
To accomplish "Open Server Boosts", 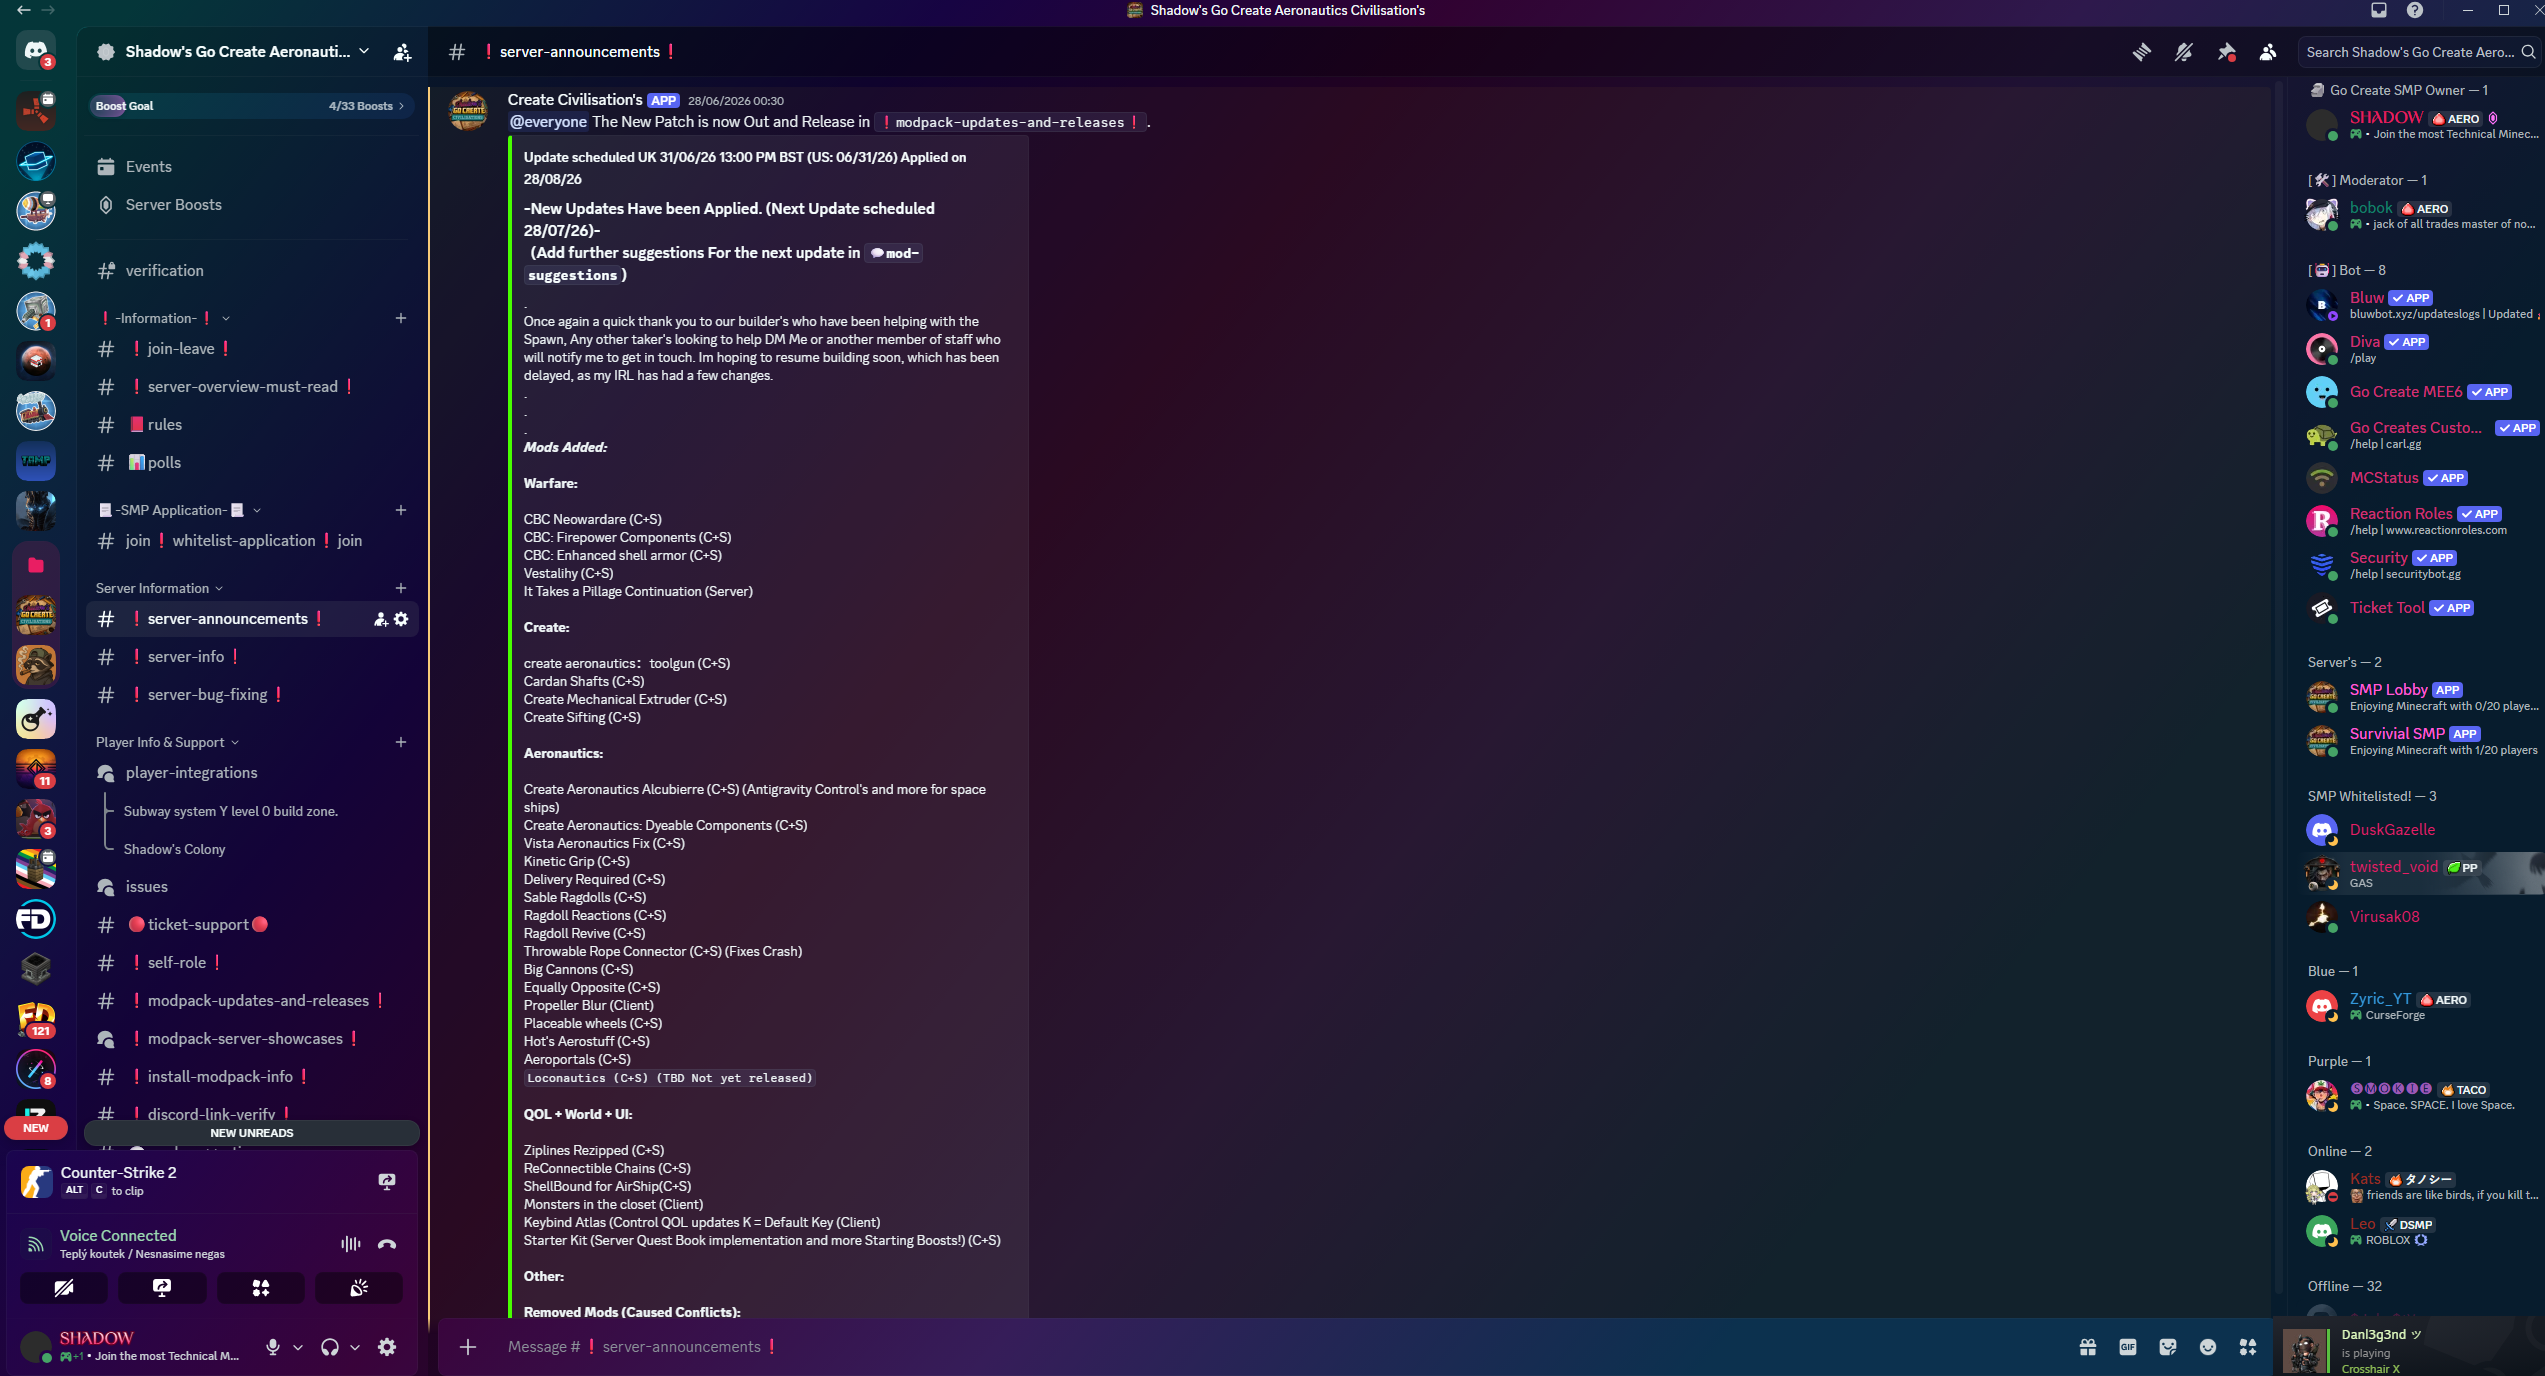I will click(x=252, y=205).
